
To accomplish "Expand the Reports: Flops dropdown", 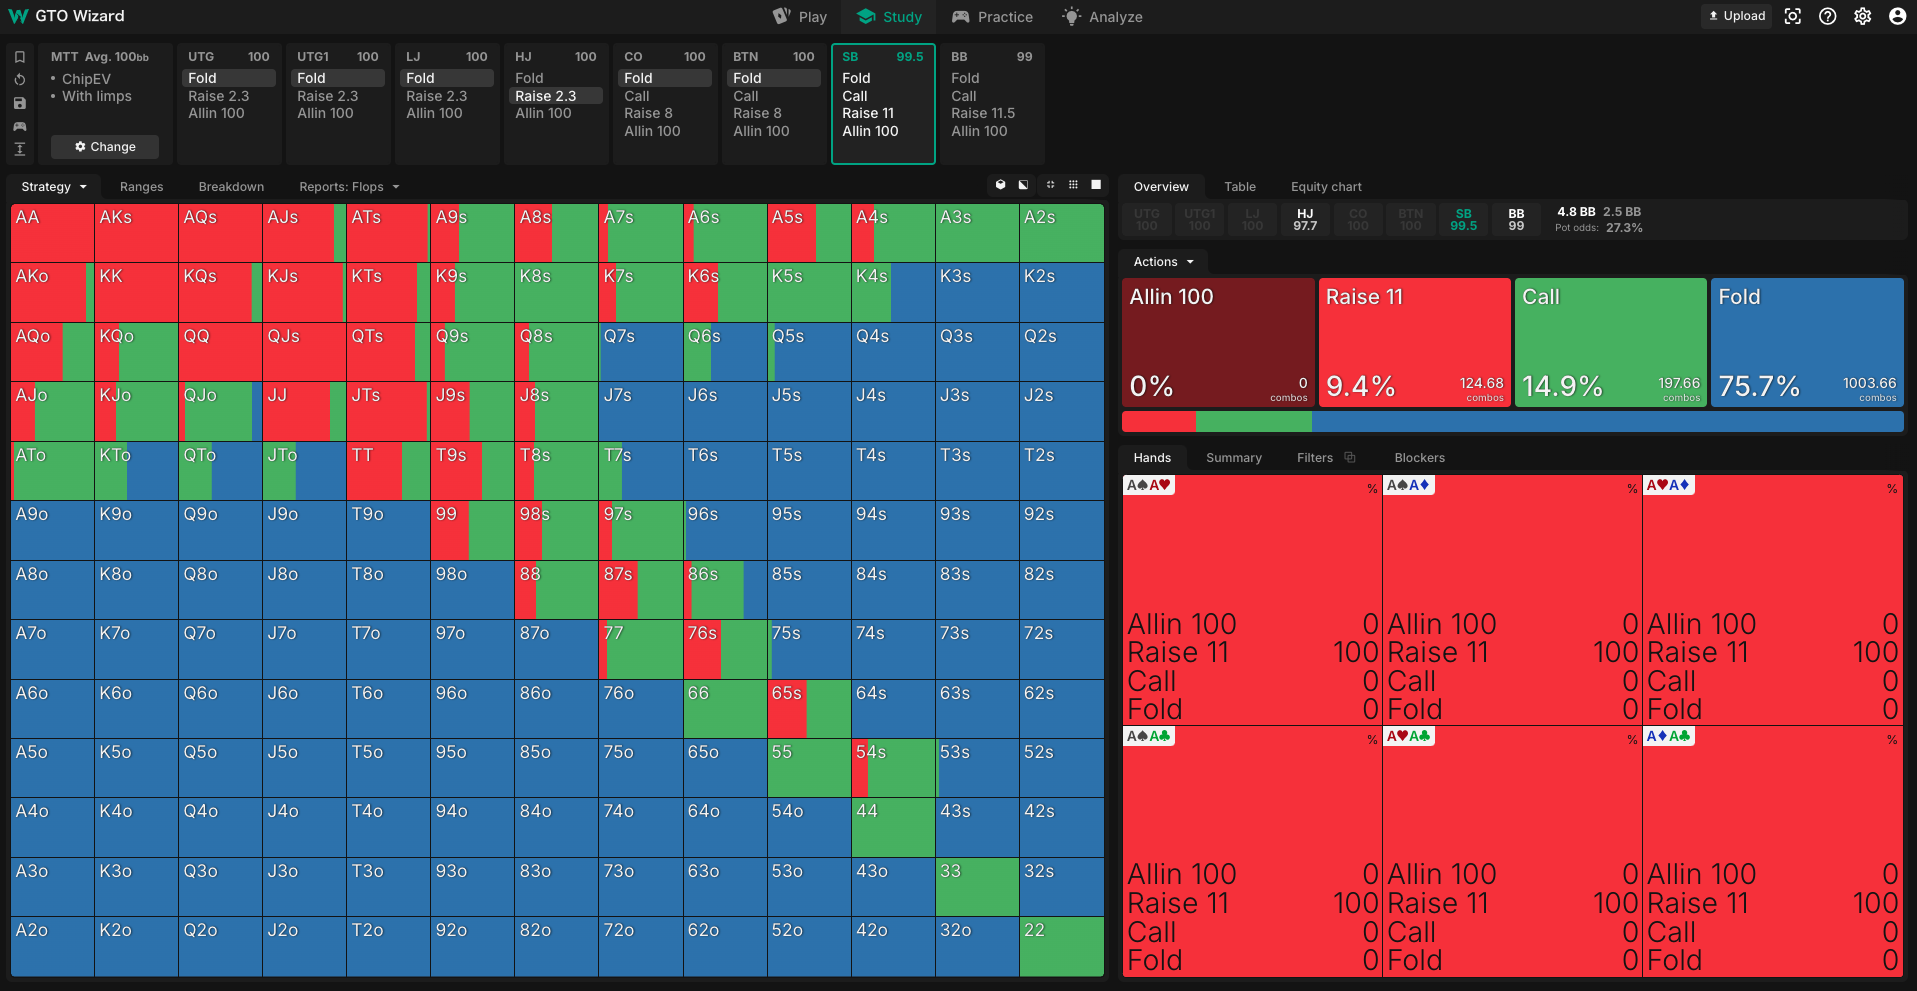I will (349, 187).
